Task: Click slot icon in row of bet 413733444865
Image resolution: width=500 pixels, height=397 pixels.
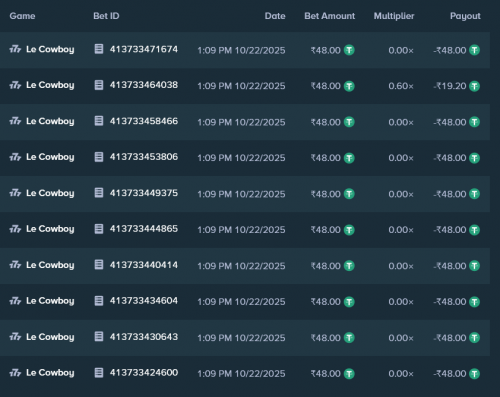Action: 15,229
